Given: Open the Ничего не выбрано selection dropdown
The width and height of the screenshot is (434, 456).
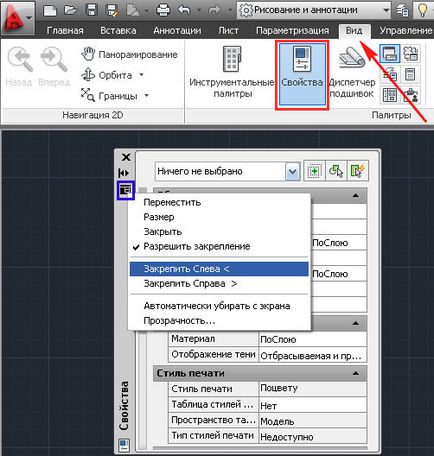Looking at the screenshot, I should click(292, 172).
